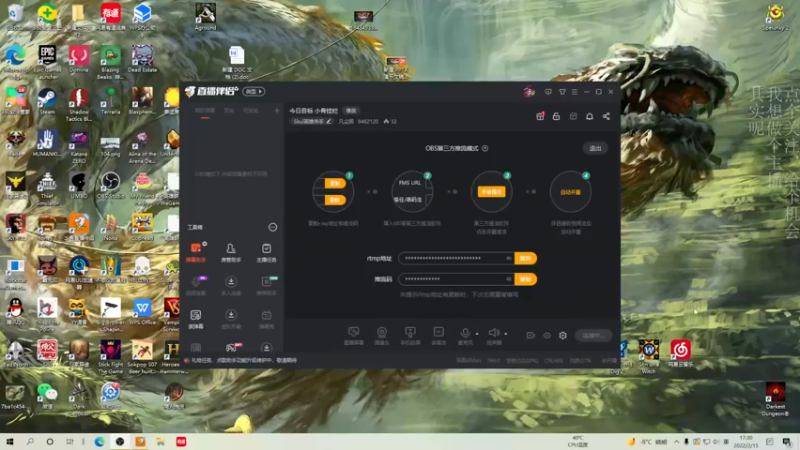Click the funnel-shaped icon in title bar
800x450 pixels.
coord(562,92)
